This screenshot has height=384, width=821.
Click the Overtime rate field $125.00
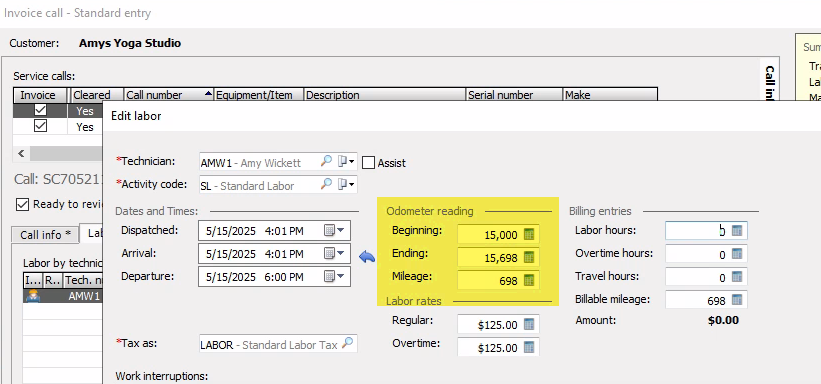click(x=498, y=348)
